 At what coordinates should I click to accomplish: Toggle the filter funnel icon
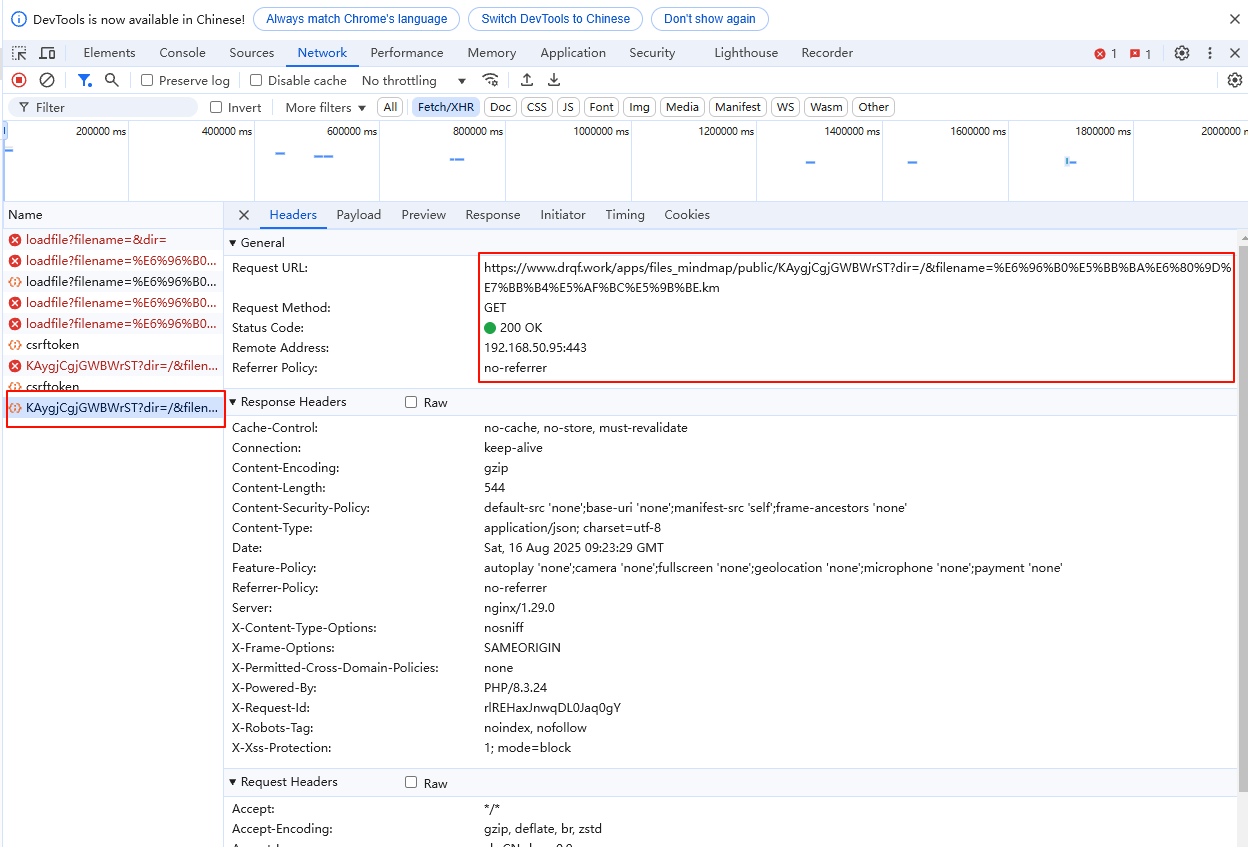click(x=85, y=80)
